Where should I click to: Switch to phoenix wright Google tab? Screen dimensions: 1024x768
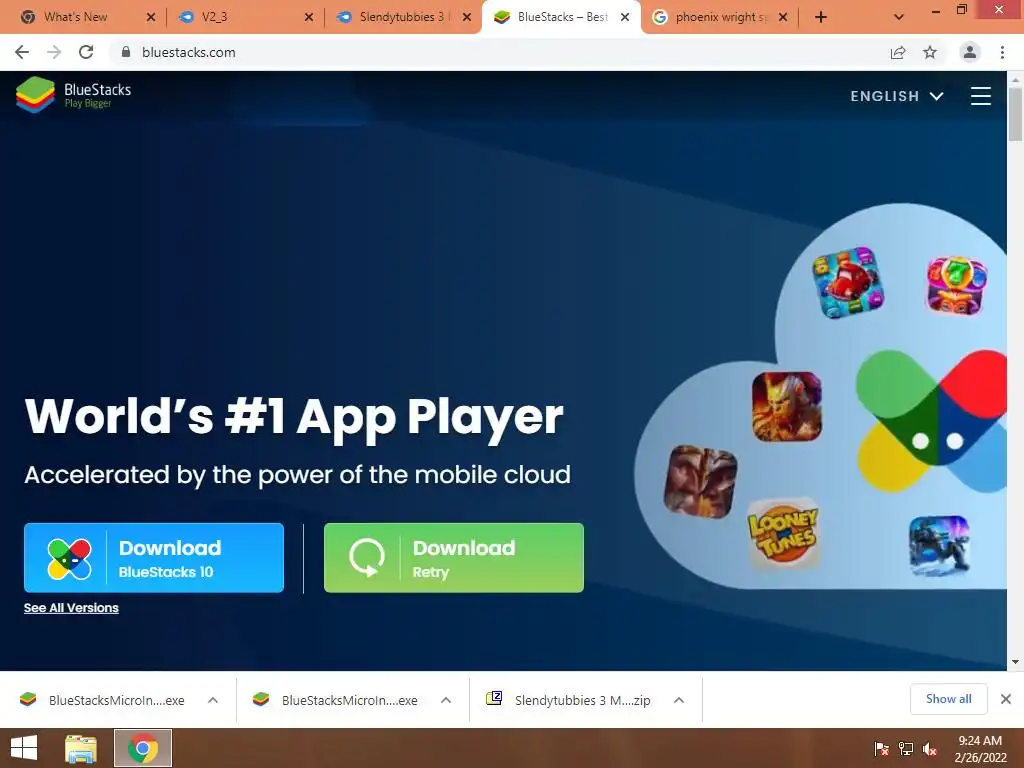click(x=718, y=17)
